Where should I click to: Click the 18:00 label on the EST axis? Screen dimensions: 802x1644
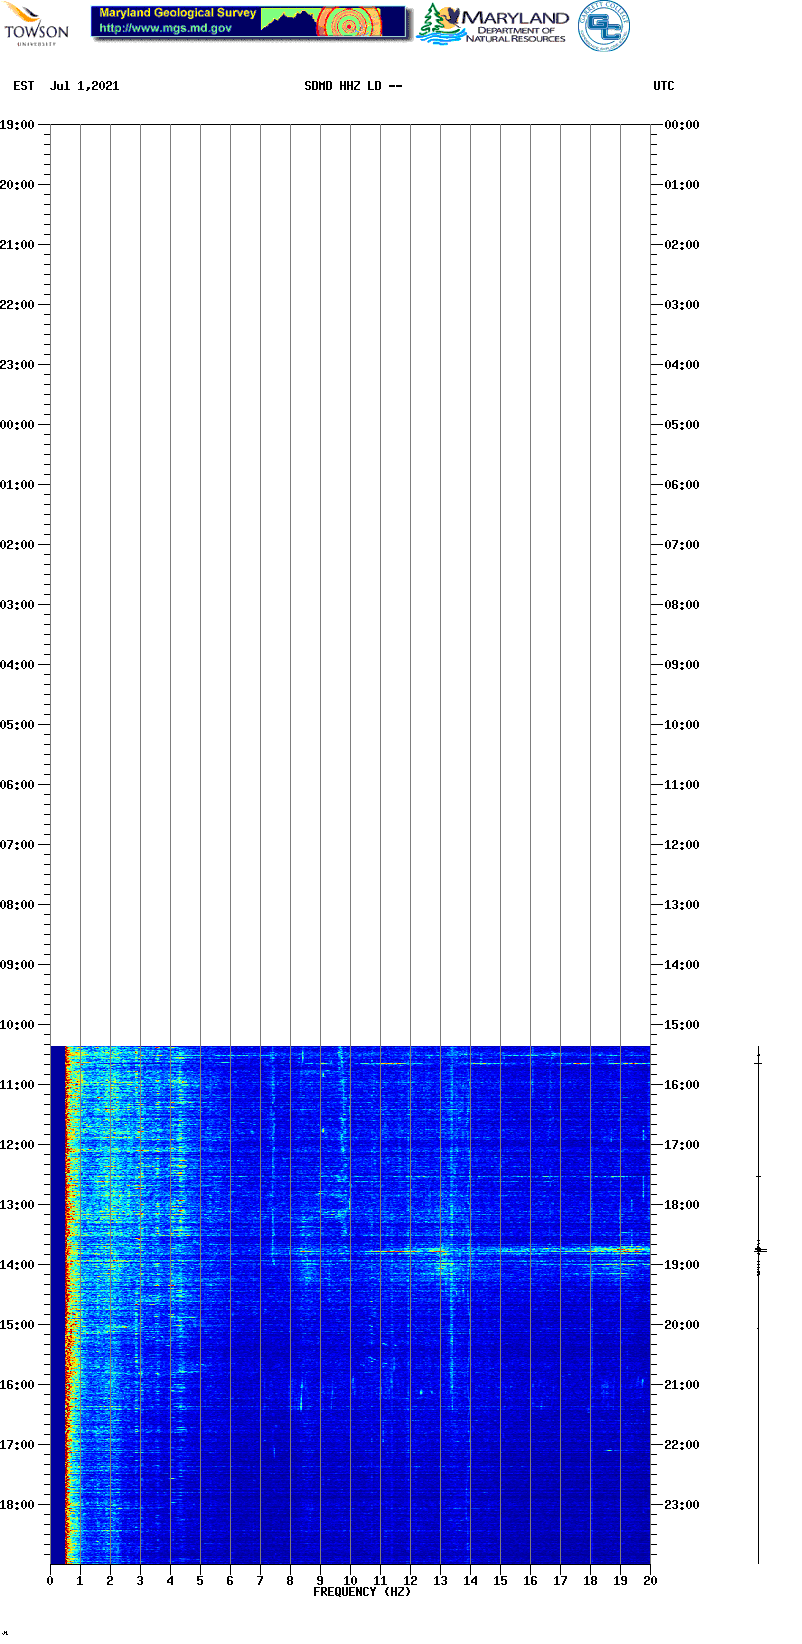(17, 1505)
